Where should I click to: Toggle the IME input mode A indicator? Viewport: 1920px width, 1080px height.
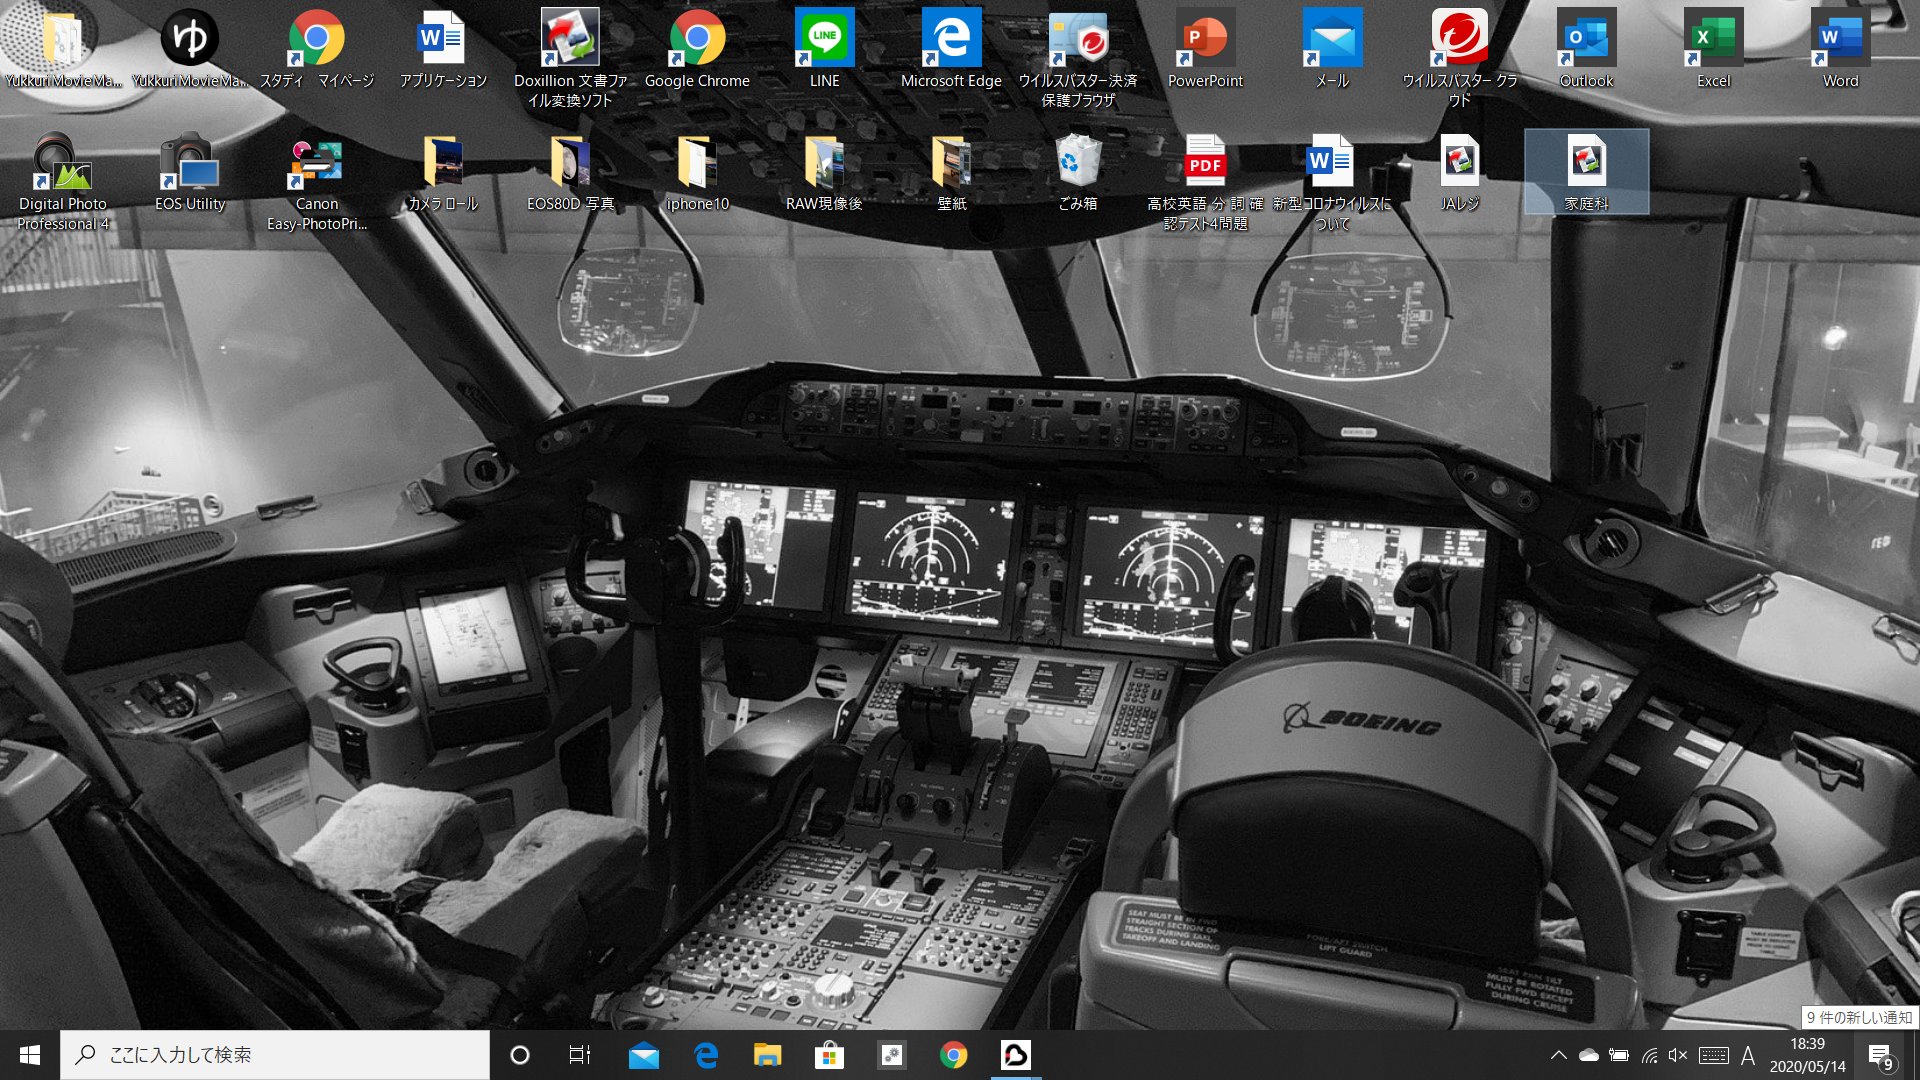pos(1748,1055)
